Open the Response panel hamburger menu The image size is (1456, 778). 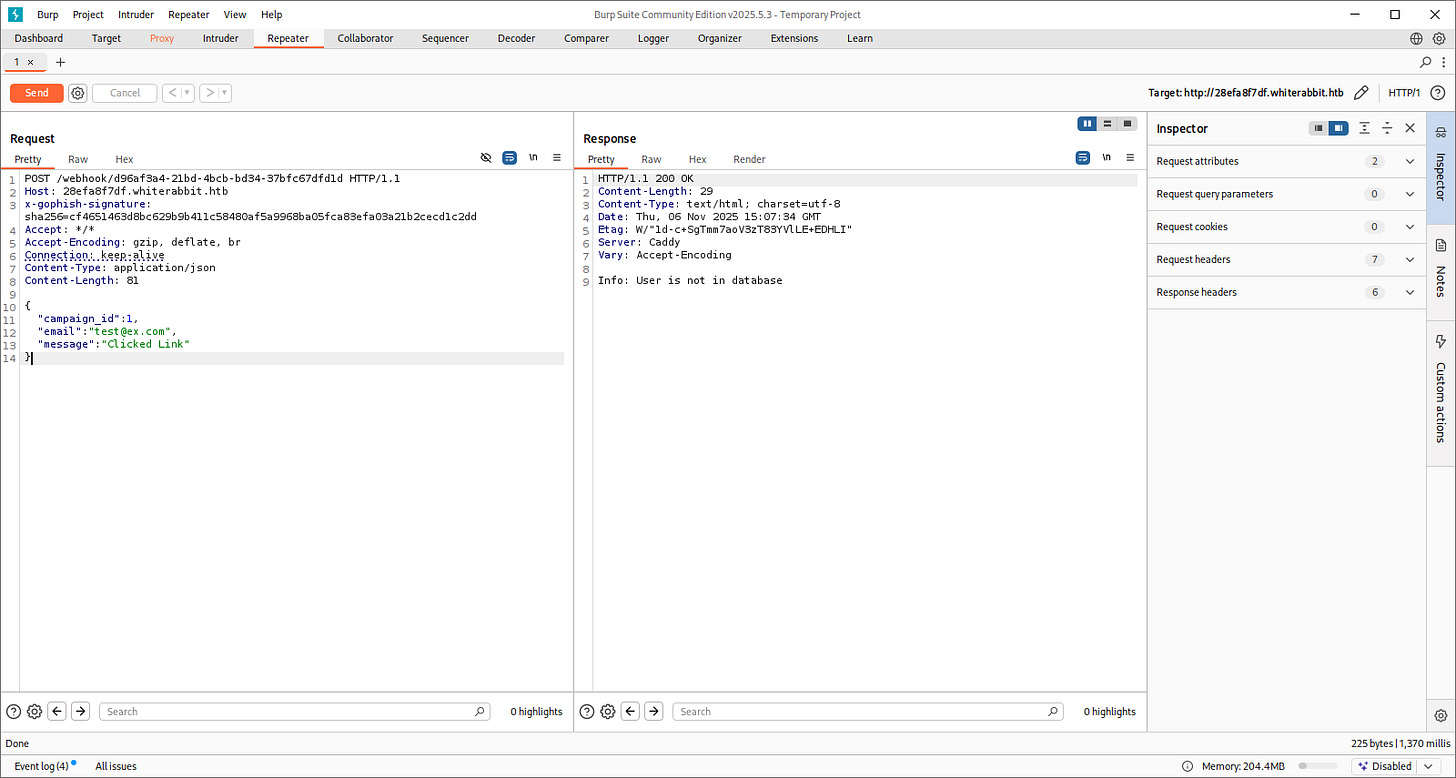1130,158
